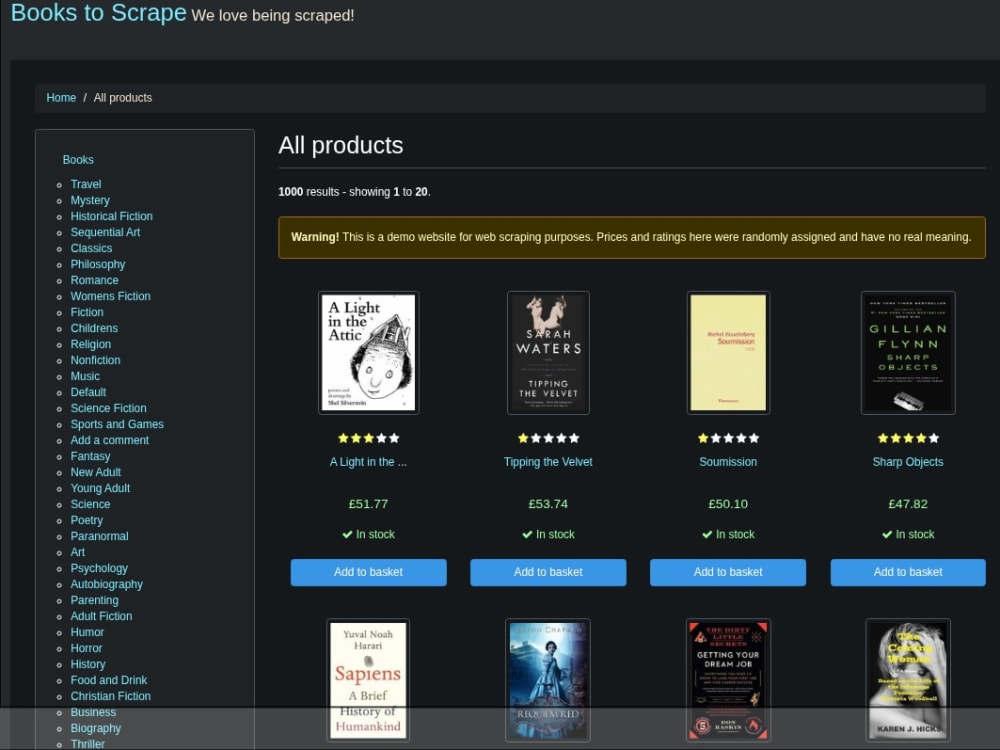Add Sharp Objects to basket
1000x750 pixels.
(x=908, y=572)
